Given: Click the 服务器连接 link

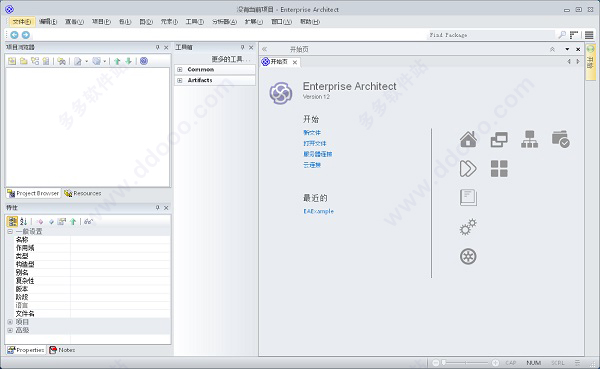Looking at the screenshot, I should (x=318, y=154).
